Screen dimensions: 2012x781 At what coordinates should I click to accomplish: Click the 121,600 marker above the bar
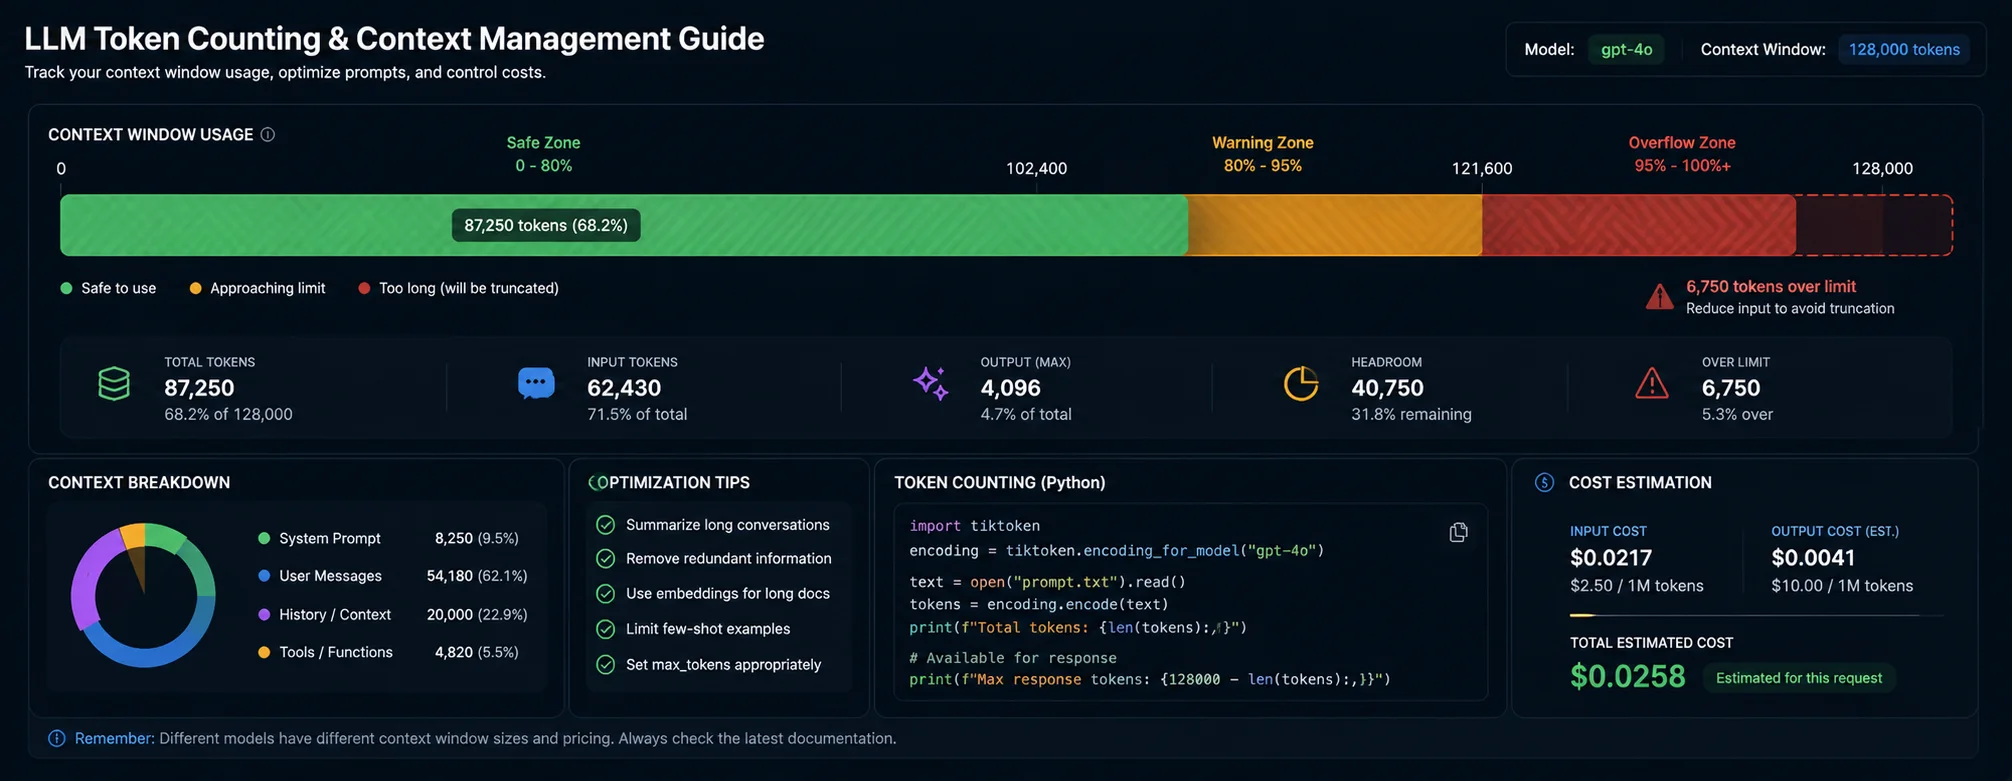1482,168
